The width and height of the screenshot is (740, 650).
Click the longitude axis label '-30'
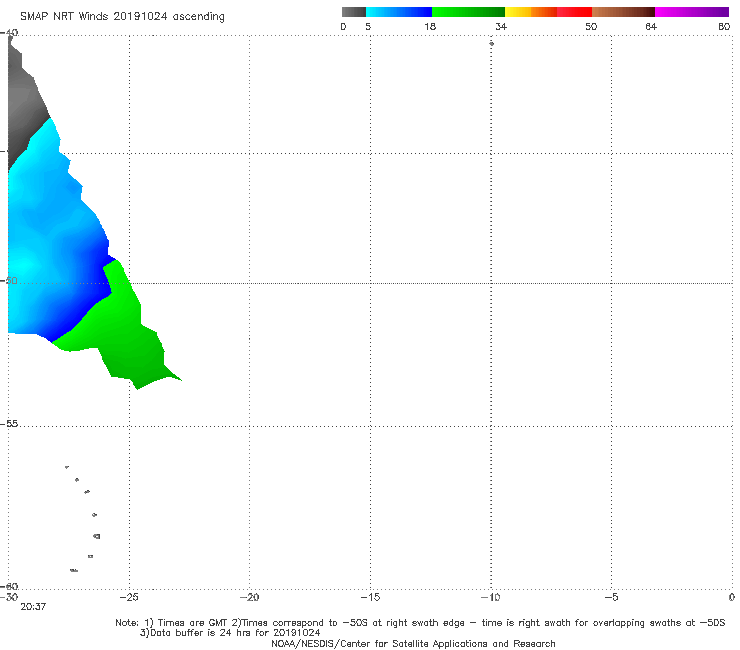tap(8, 597)
